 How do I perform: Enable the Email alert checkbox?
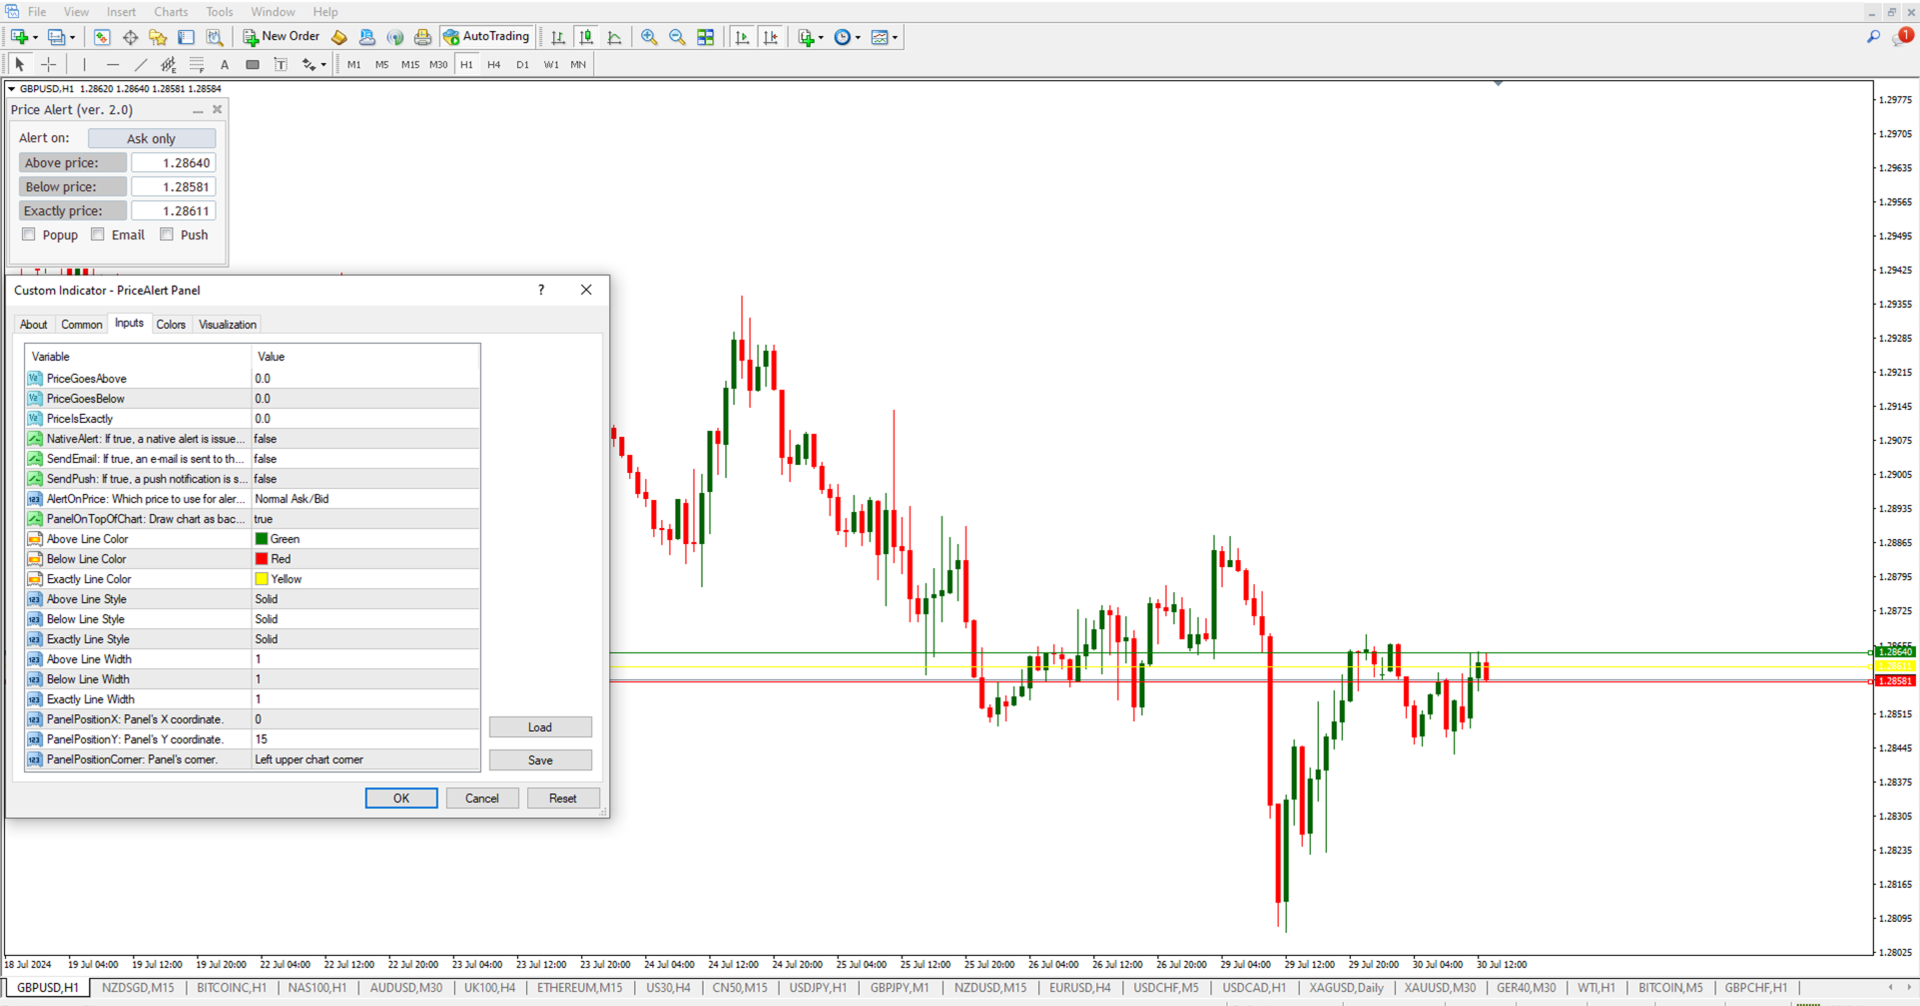click(x=97, y=234)
